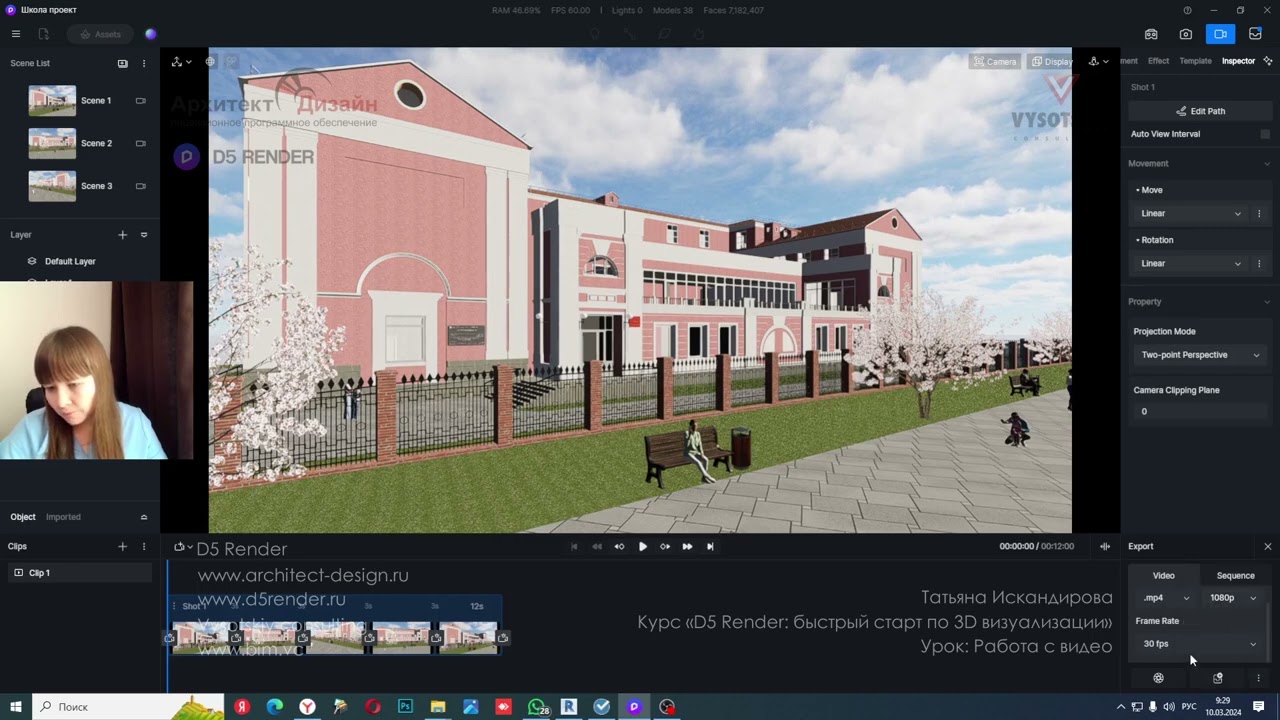Open .mp4 format dropdown
Viewport: 1280px width, 720px height.
coord(1166,598)
